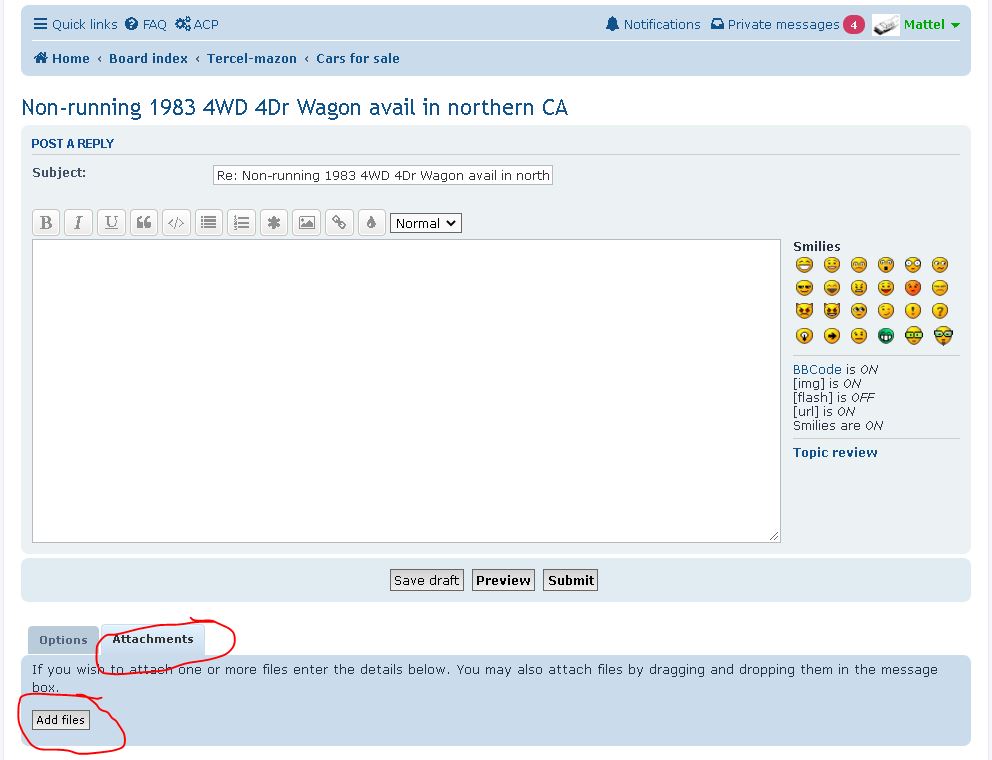This screenshot has width=992, height=760.
Task: Click the red 4 unread messages badge
Action: (854, 25)
